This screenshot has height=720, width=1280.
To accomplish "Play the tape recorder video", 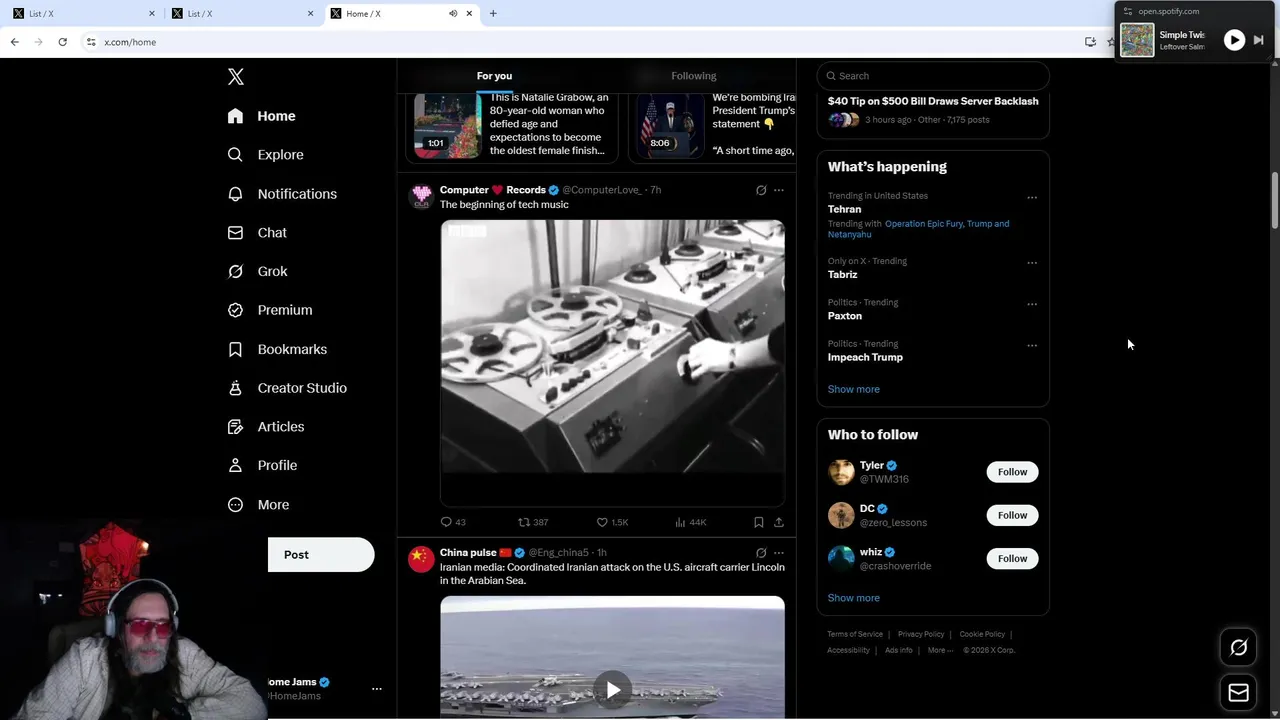I will [612, 363].
